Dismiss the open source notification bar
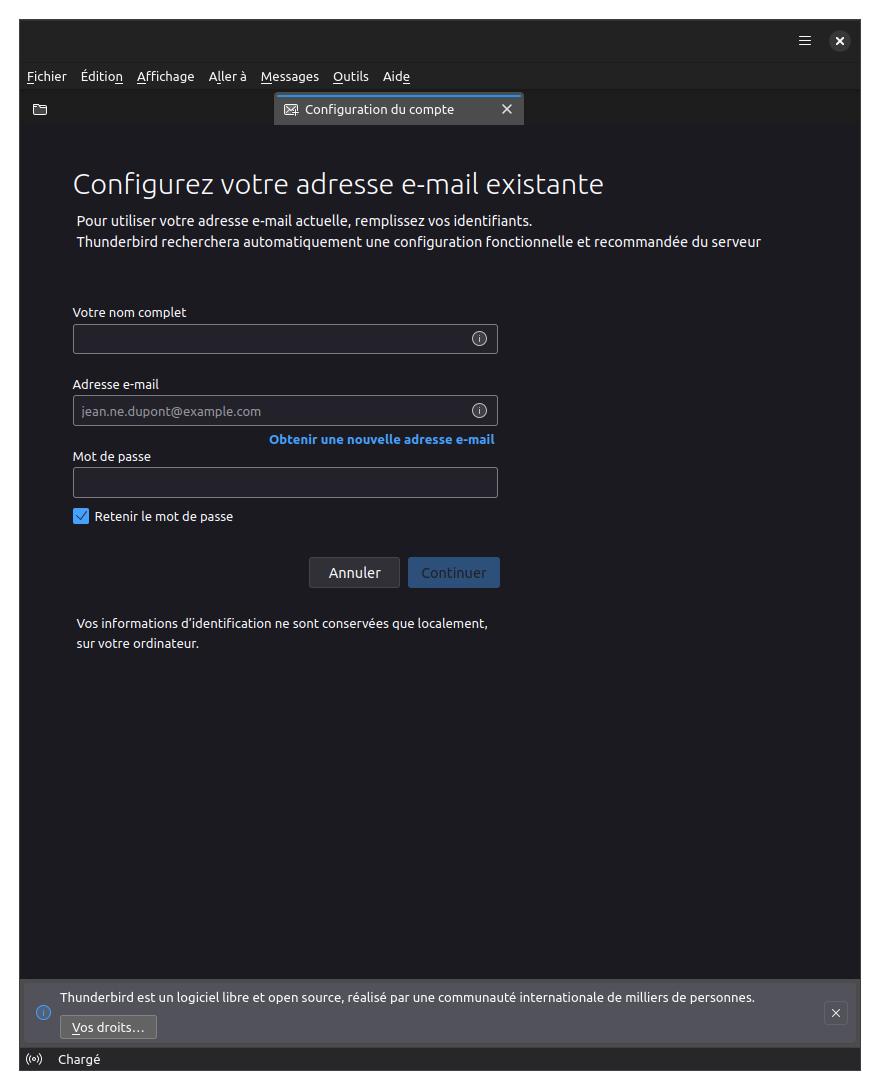Viewport: 880px width, 1090px height. pos(836,1013)
